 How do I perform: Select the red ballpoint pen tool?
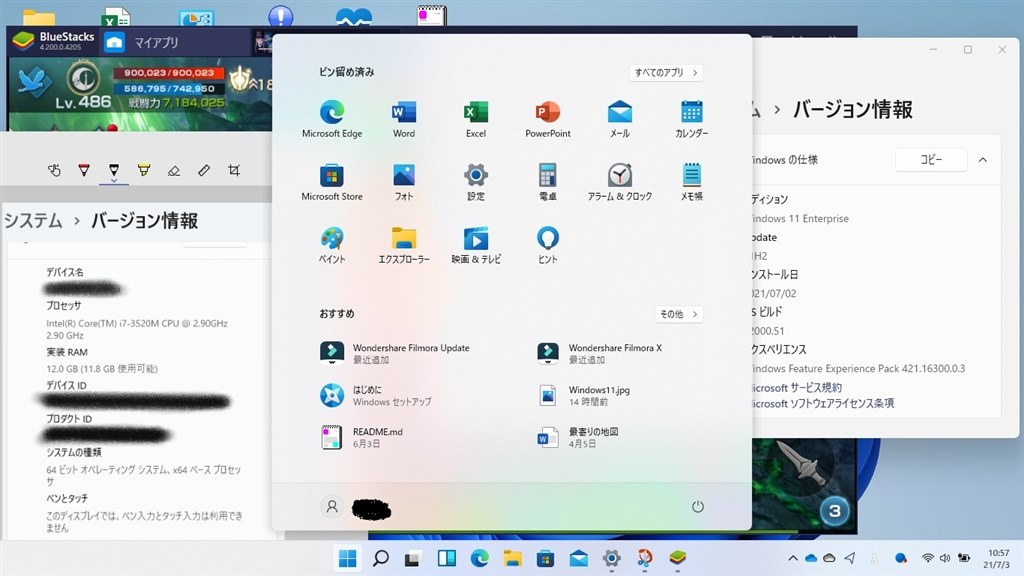[x=84, y=170]
